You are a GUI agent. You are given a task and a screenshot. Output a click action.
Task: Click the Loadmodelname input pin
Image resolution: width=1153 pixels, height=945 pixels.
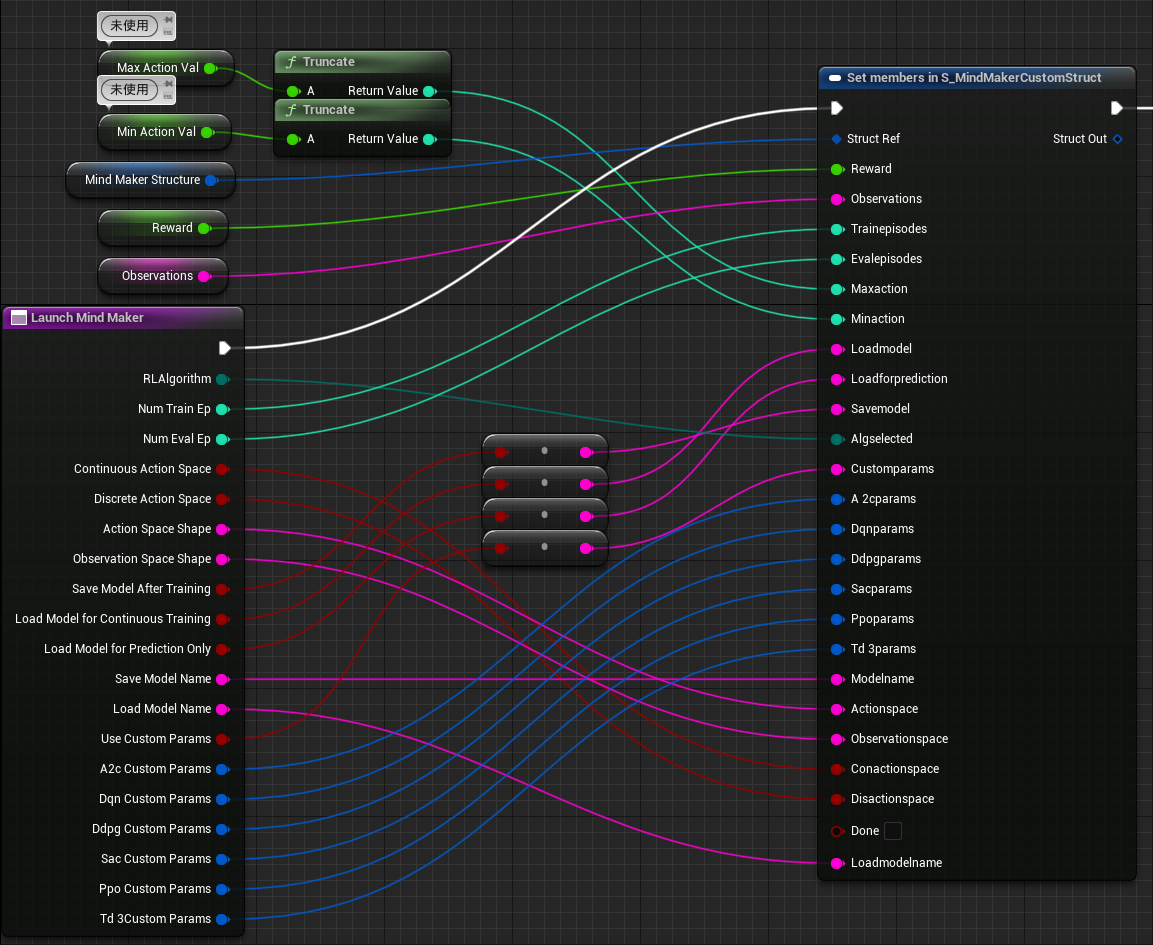pyautogui.click(x=836, y=863)
